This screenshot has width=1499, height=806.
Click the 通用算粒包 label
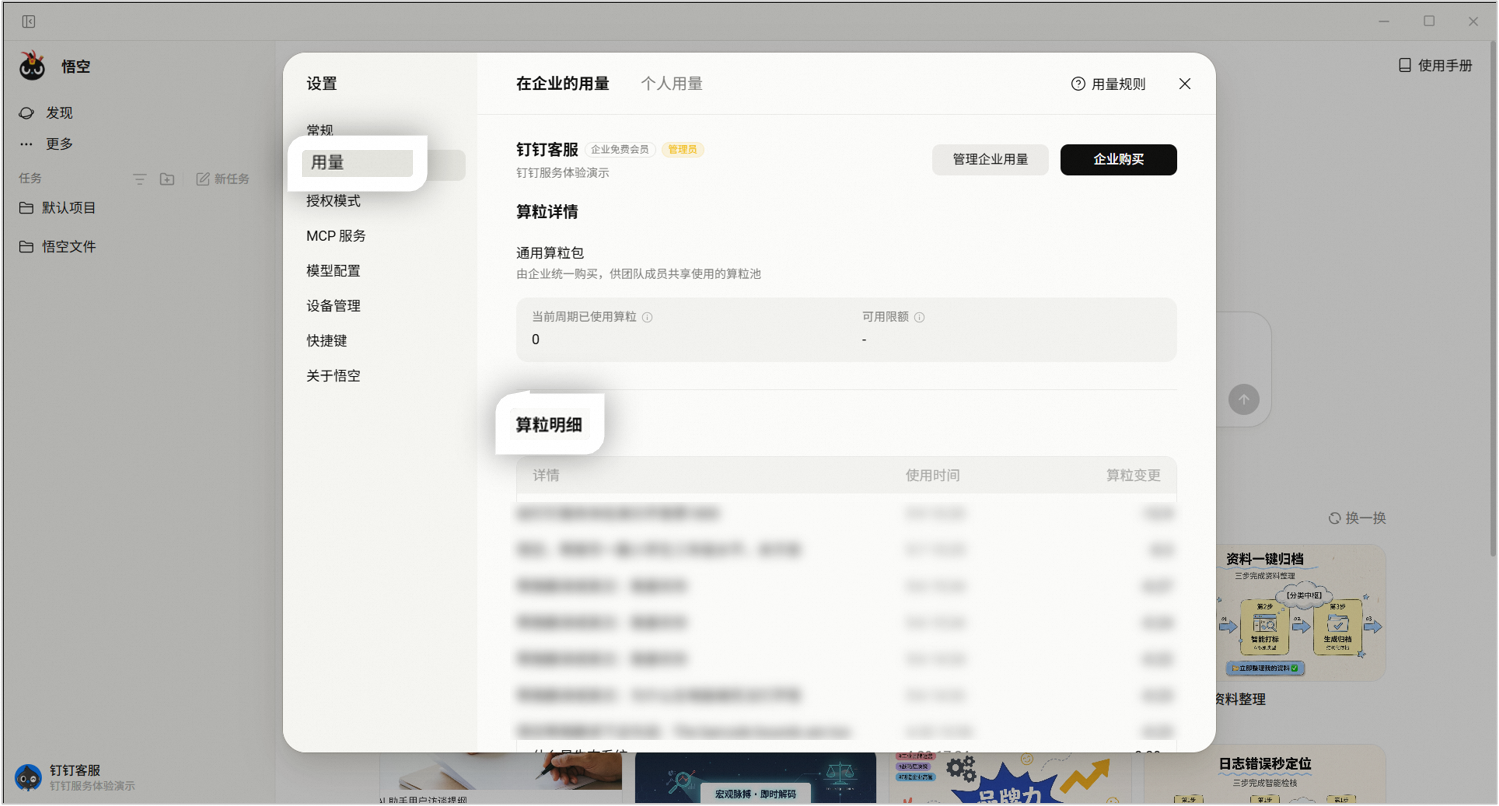point(550,254)
